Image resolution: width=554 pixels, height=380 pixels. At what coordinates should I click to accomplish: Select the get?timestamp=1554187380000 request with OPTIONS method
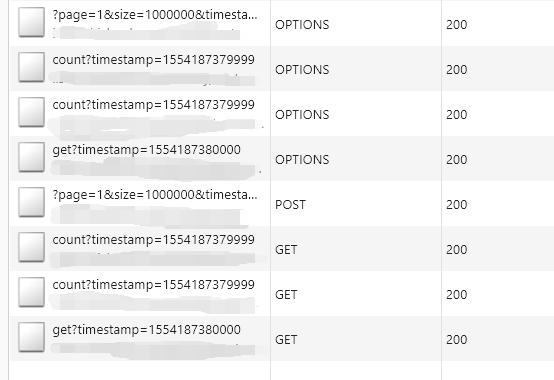tap(147, 150)
